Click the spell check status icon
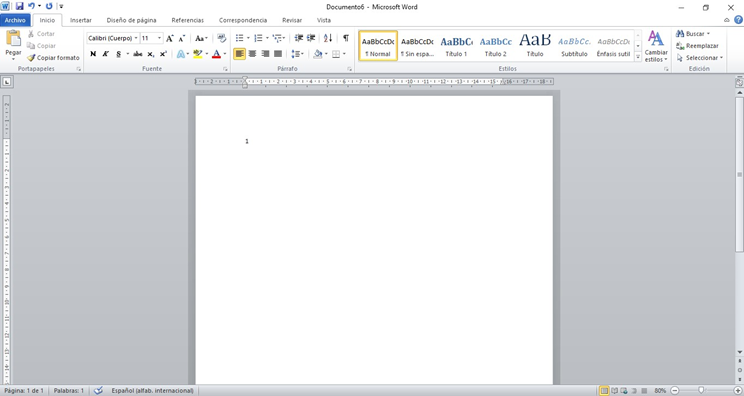 pos(98,391)
